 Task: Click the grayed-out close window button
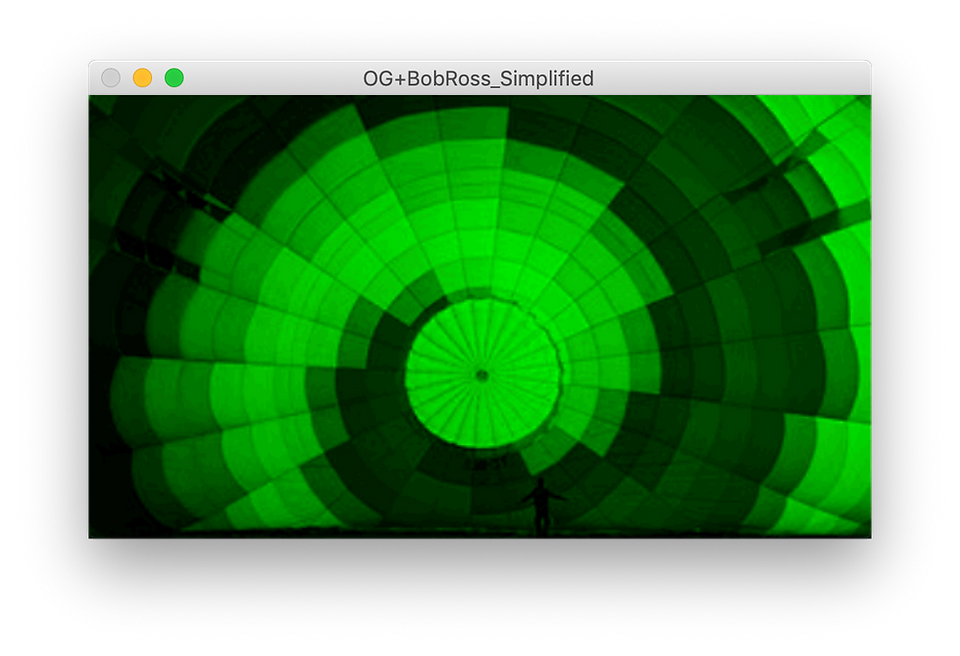pyautogui.click(x=111, y=78)
